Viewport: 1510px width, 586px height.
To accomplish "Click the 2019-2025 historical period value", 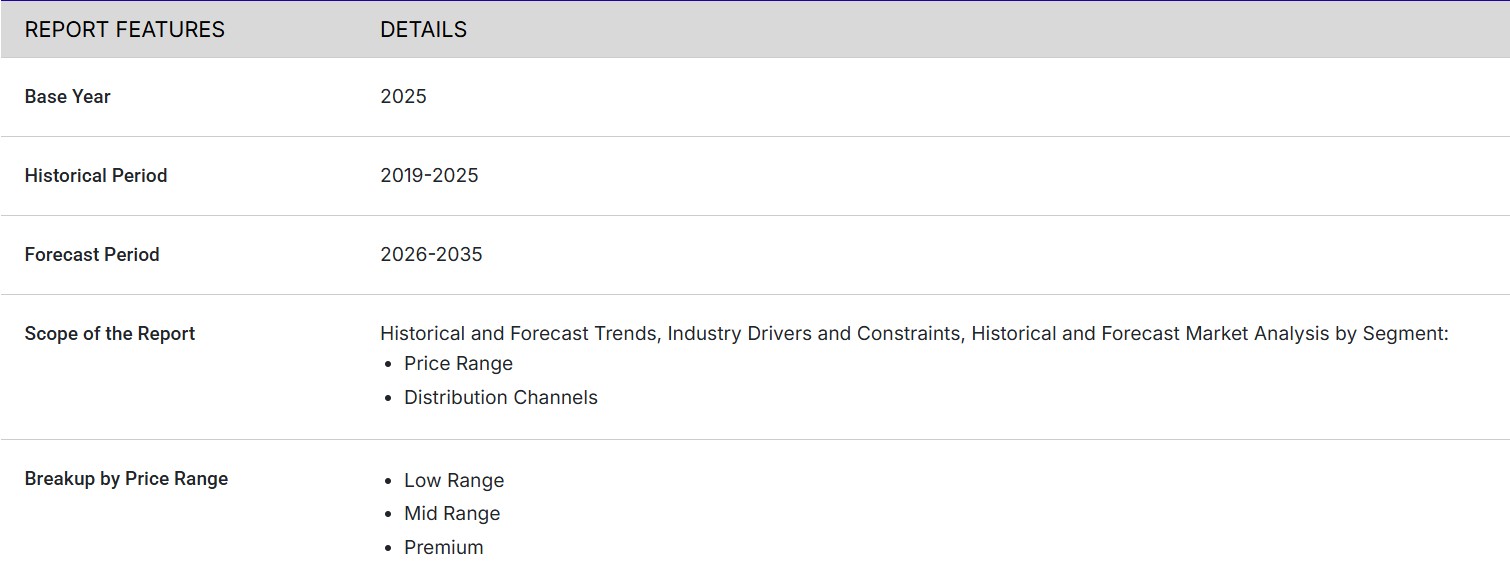I will 429,176.
